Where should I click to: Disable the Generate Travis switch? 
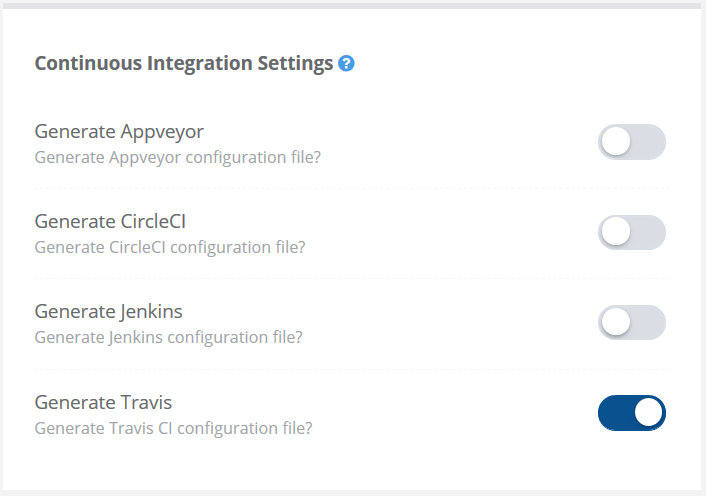point(631,412)
